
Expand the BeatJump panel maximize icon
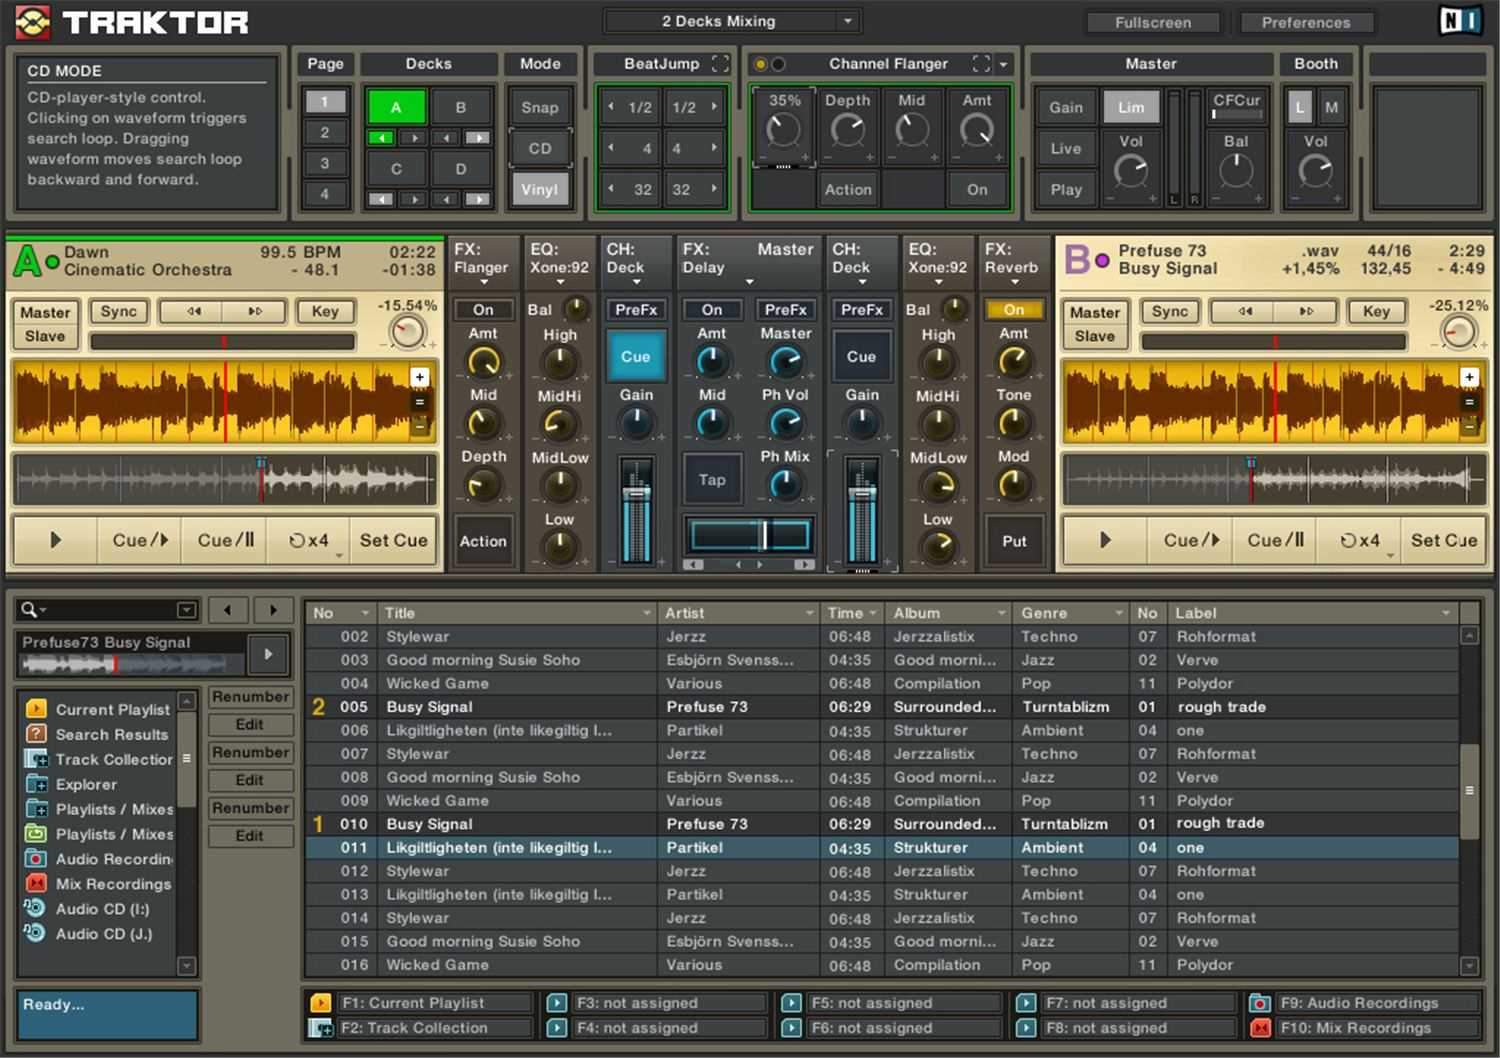[x=720, y=63]
